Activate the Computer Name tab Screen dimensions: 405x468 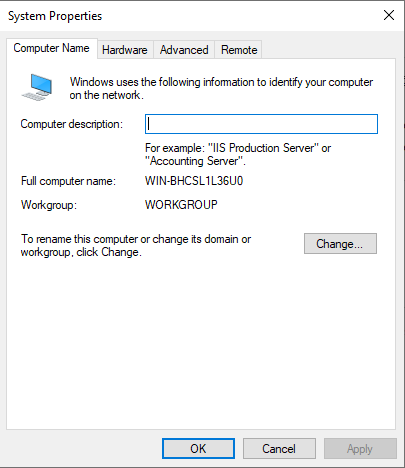click(52, 48)
